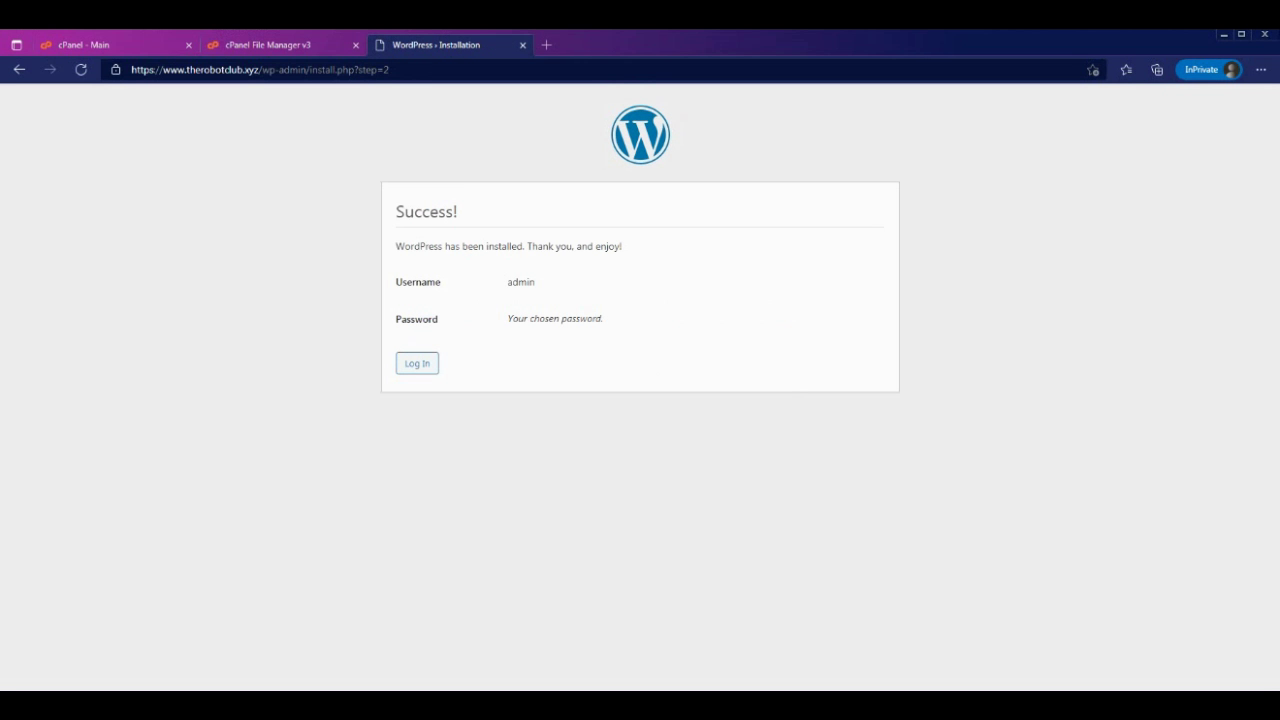
Task: Close the cPanel - Main tab
Action: (x=189, y=45)
